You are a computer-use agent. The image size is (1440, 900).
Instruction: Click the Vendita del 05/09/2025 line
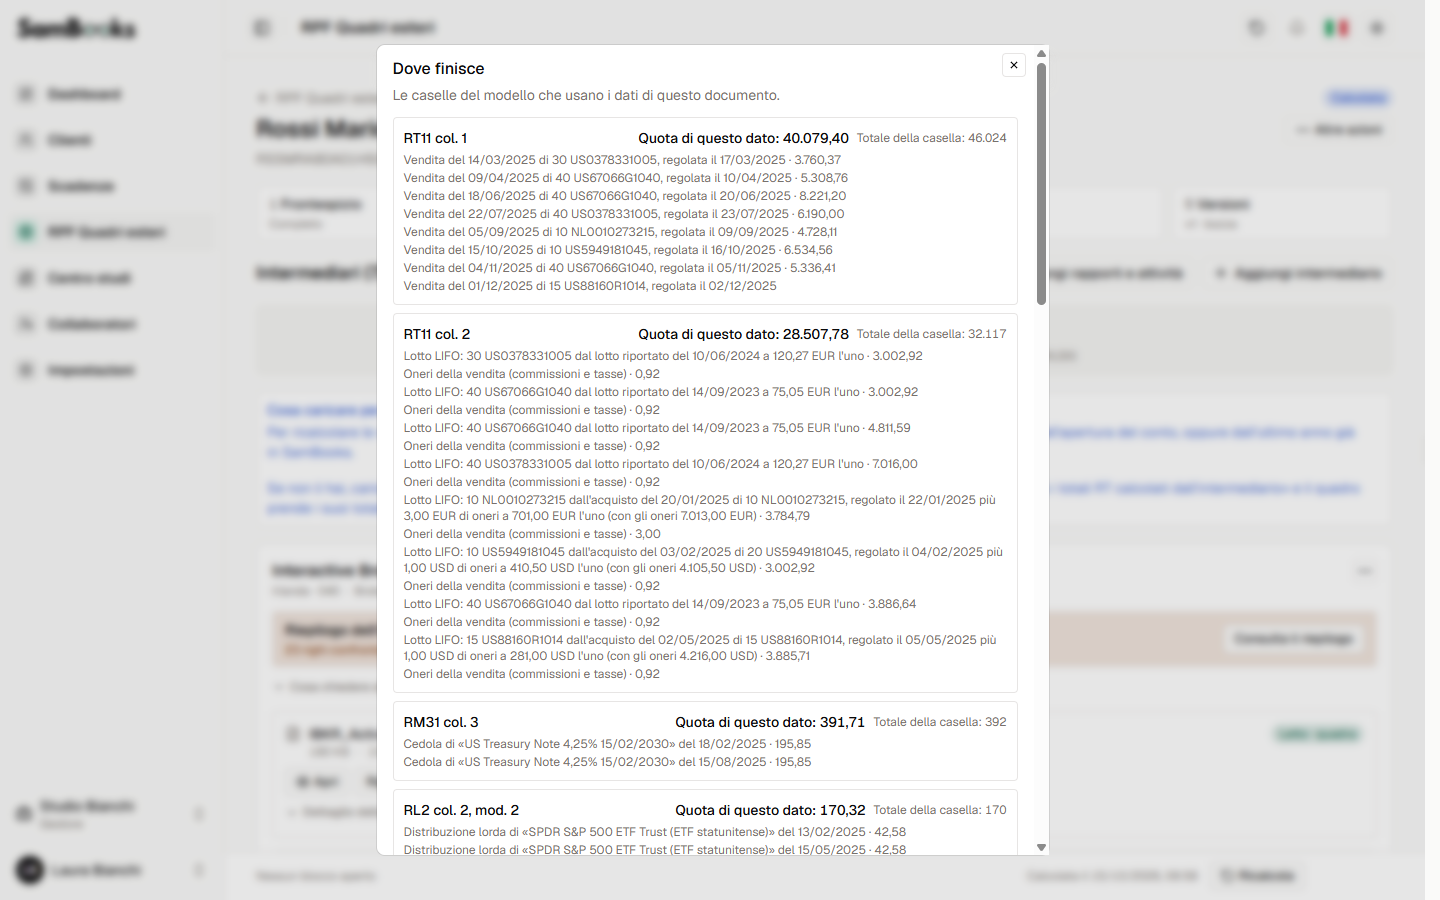pyautogui.click(x=620, y=232)
